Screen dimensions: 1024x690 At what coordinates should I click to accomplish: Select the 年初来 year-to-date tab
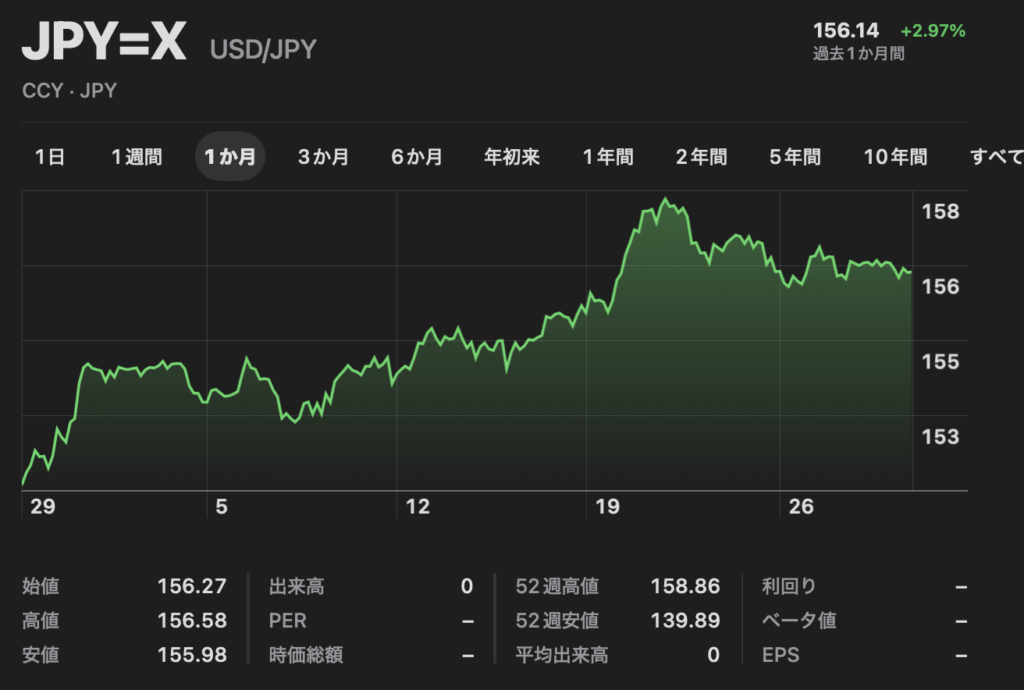(512, 157)
